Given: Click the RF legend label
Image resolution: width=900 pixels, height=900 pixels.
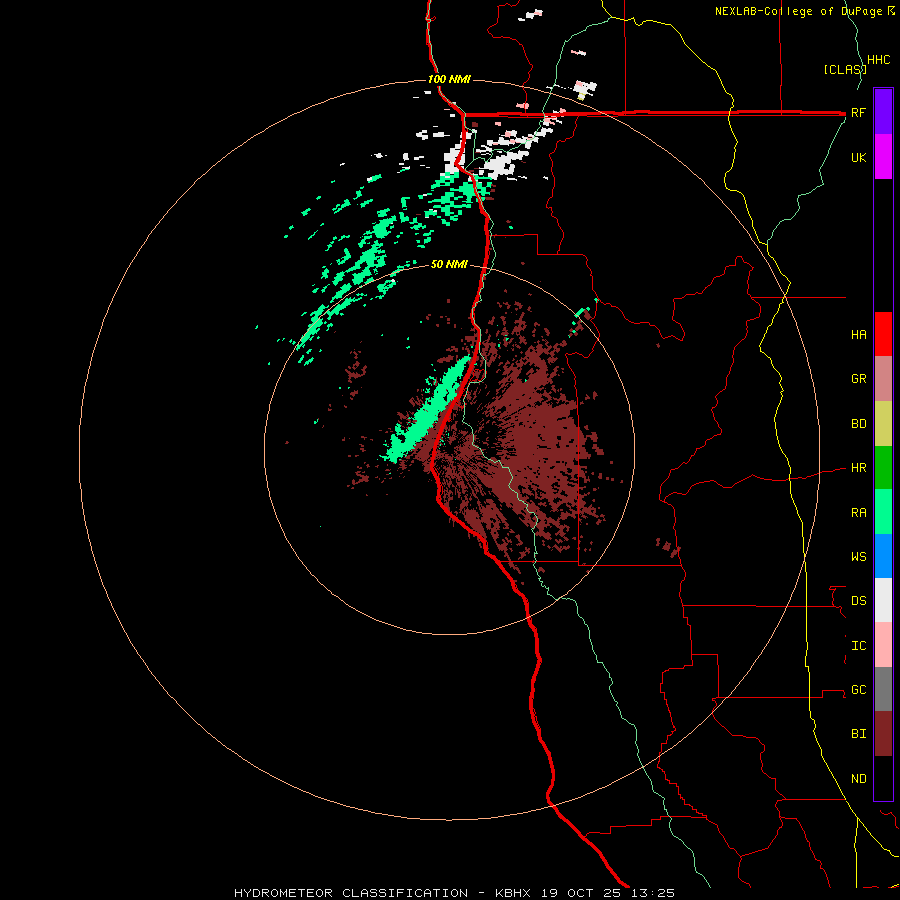Looking at the screenshot, I should (x=859, y=112).
